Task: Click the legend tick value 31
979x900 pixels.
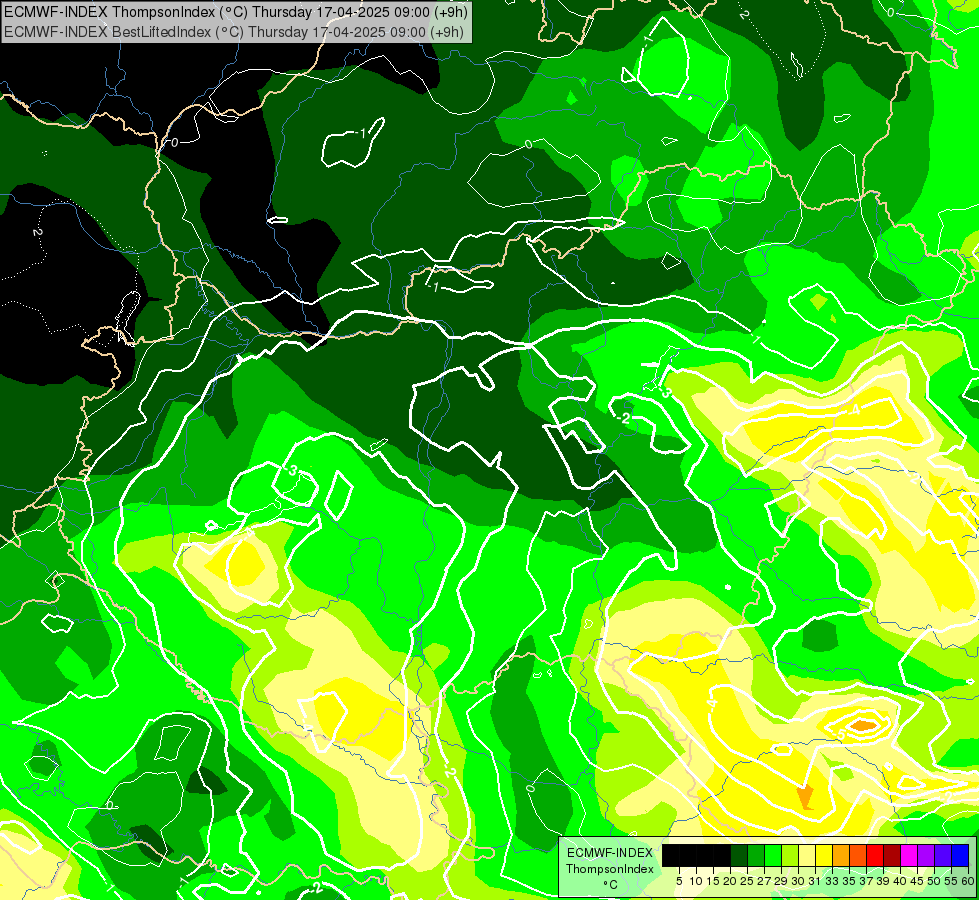Action: tap(815, 881)
